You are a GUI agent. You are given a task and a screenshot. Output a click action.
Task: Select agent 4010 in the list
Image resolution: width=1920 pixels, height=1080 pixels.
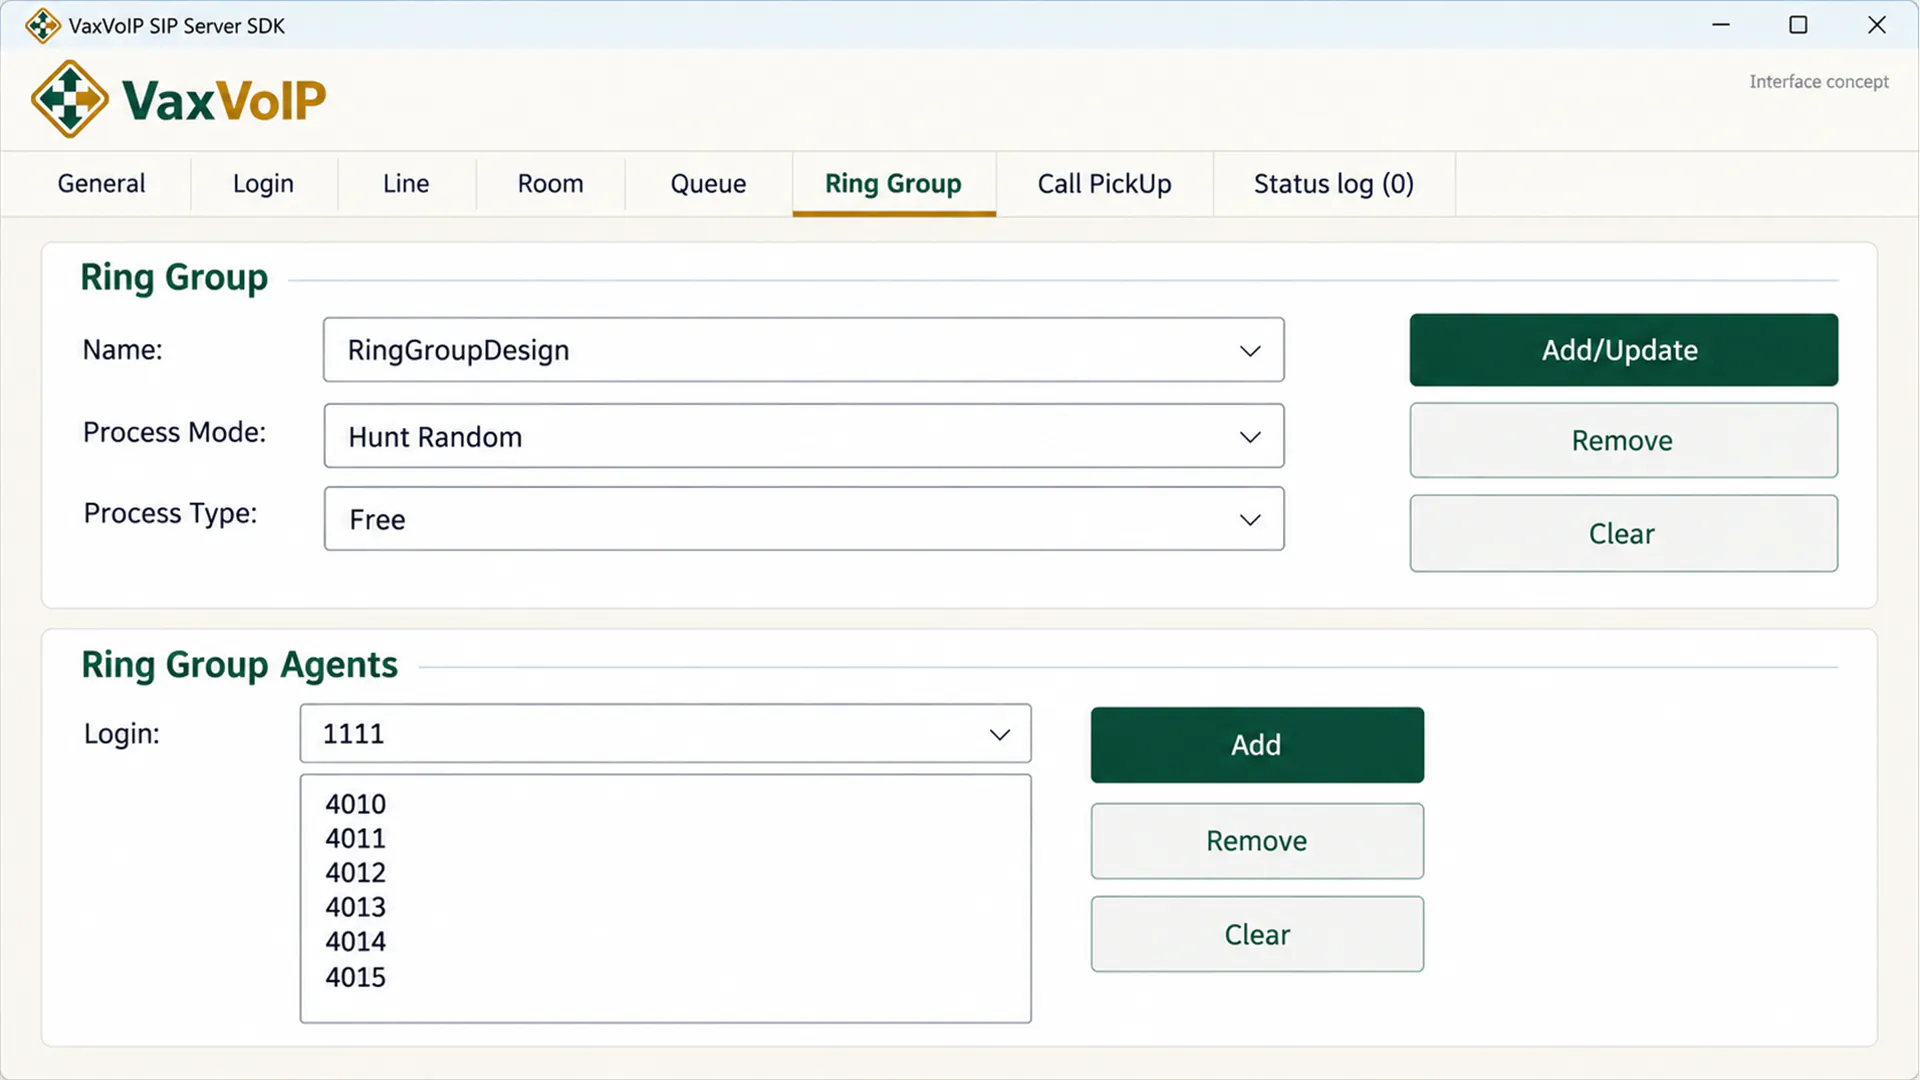coord(355,804)
